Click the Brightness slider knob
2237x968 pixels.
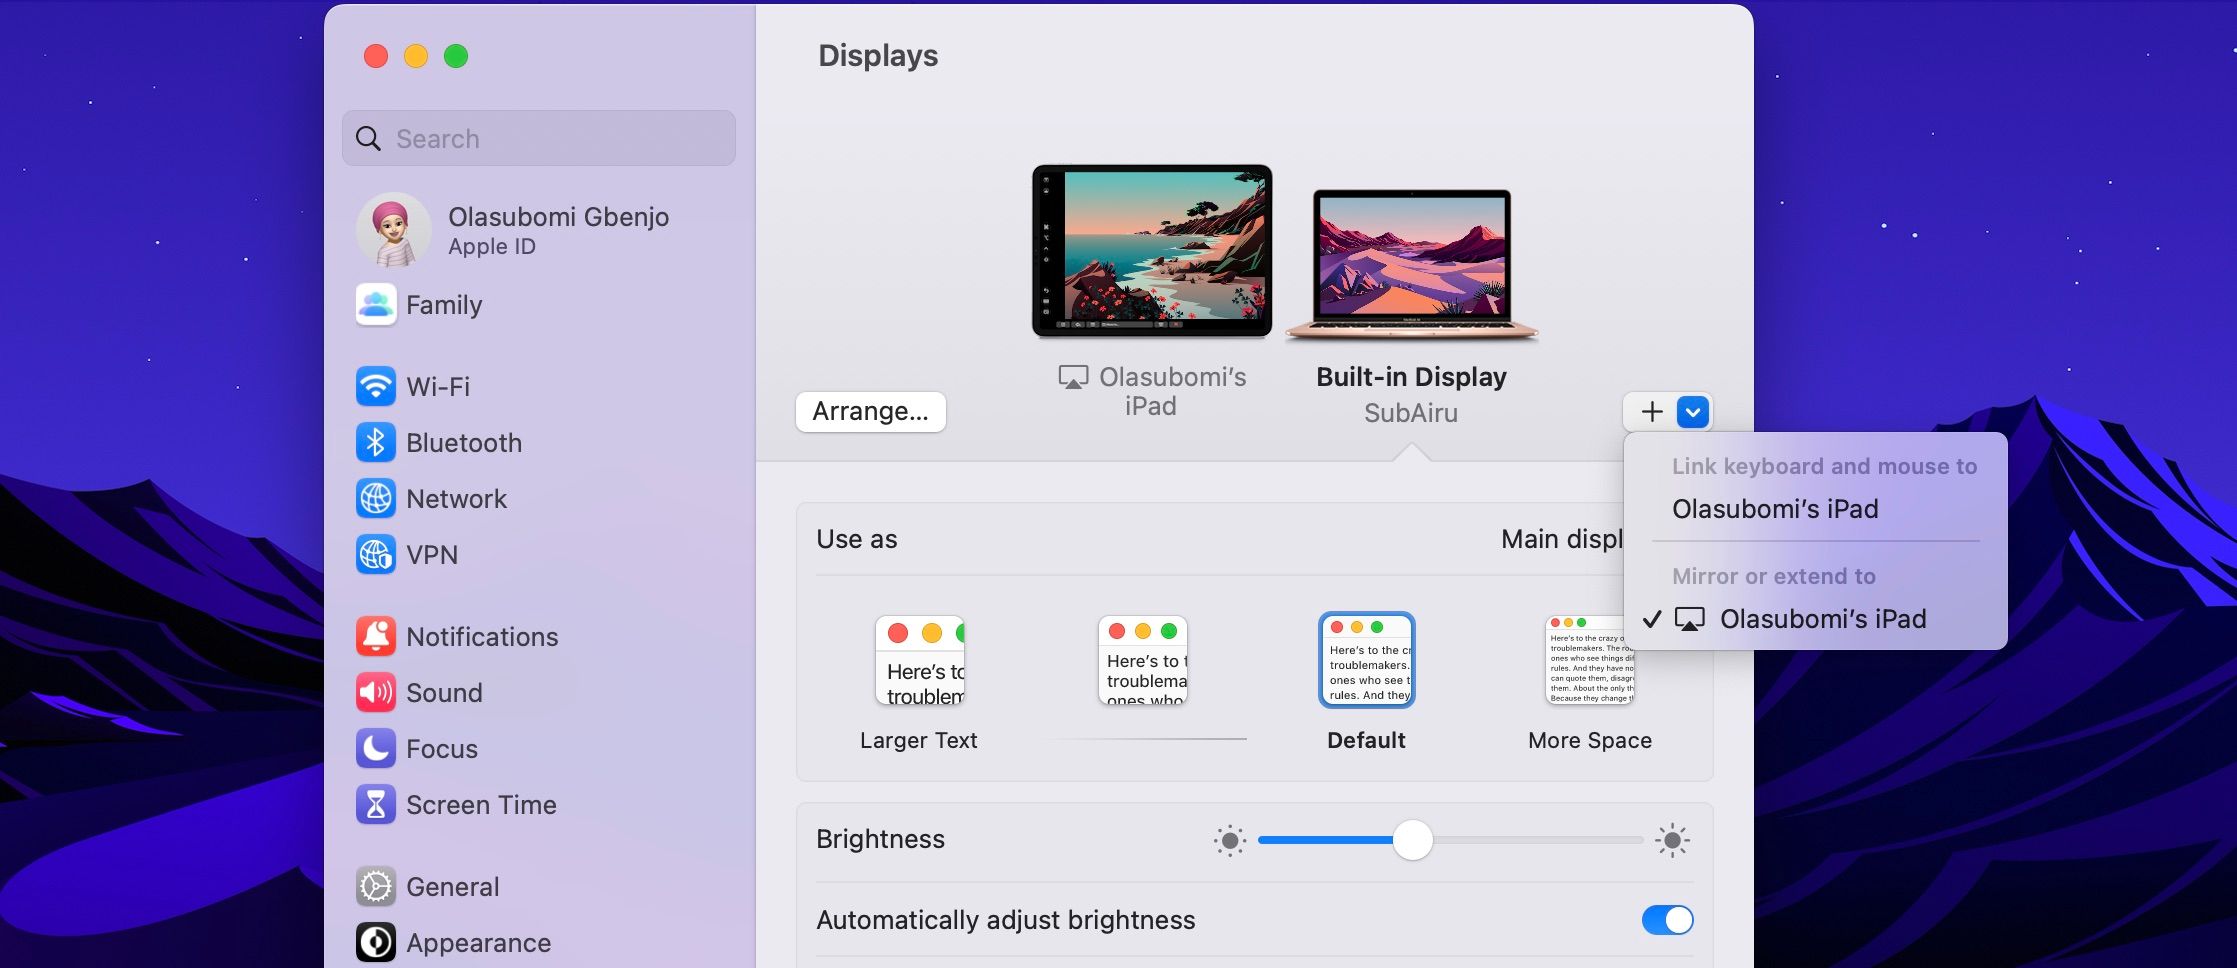coord(1412,840)
